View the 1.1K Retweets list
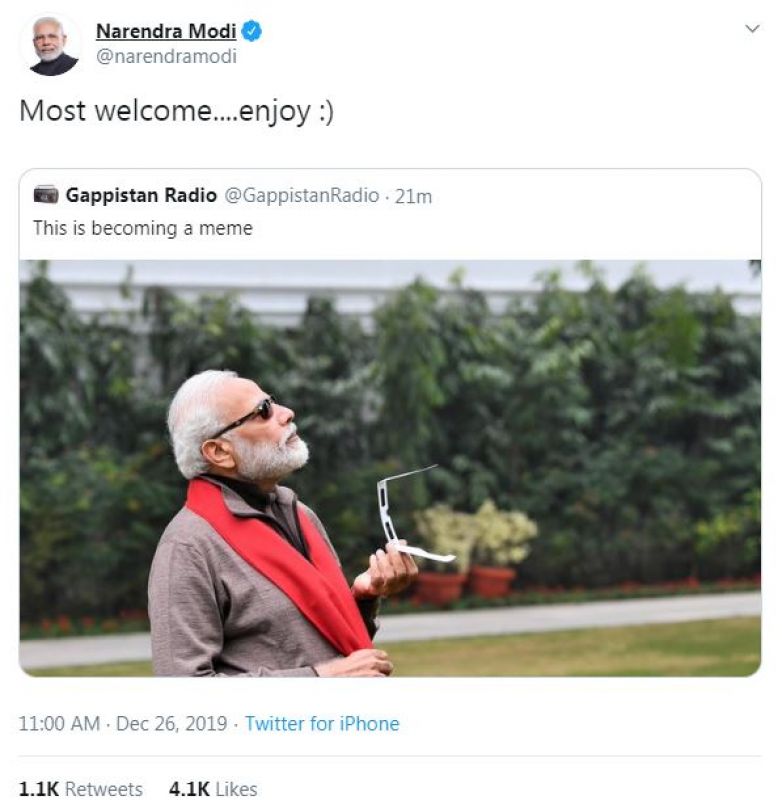Screen dimensions: 782x800 coord(81,789)
